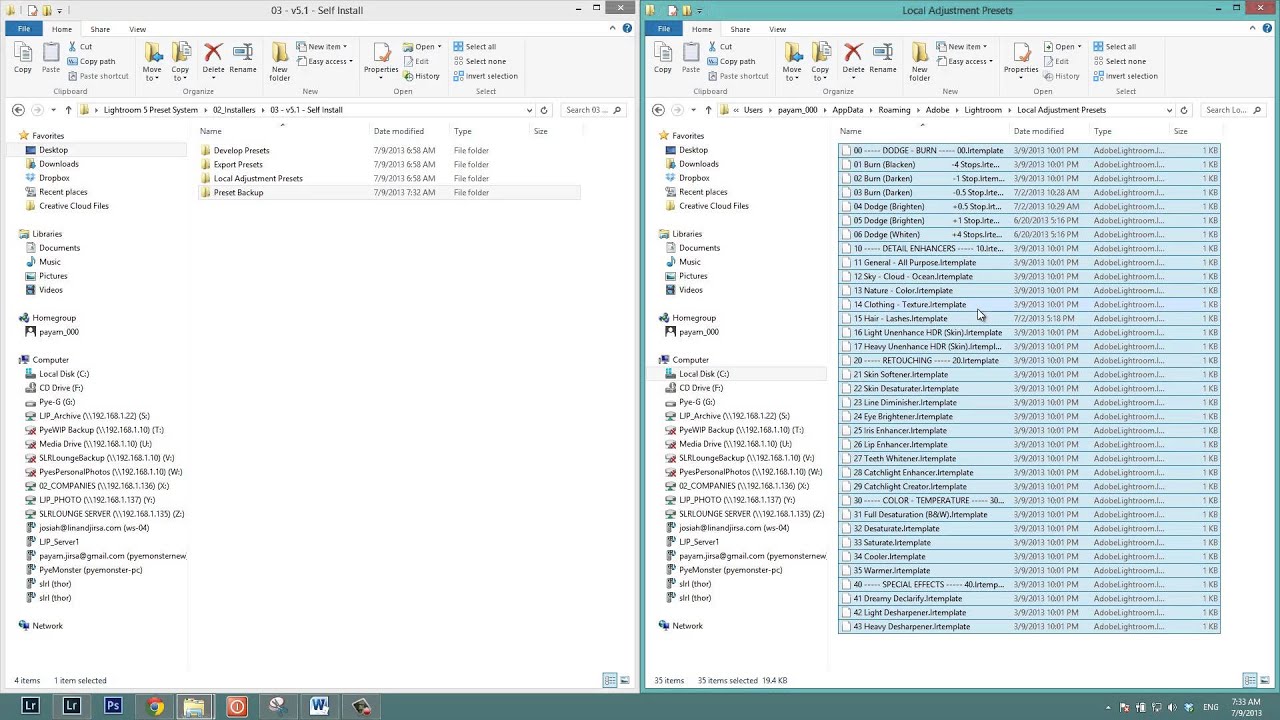Open File tab in right window
1280x720 pixels.
[663, 29]
